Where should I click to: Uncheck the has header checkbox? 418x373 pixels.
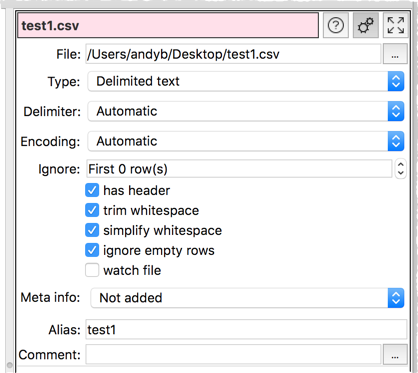click(92, 190)
